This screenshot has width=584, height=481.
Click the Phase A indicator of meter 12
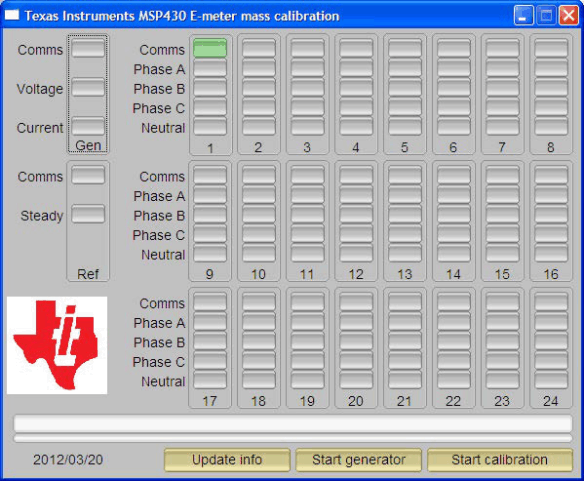[356, 195]
